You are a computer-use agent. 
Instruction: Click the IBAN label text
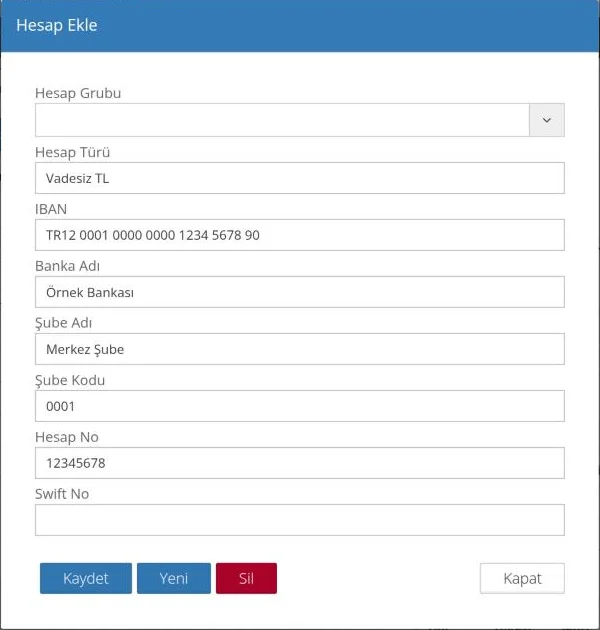point(51,209)
